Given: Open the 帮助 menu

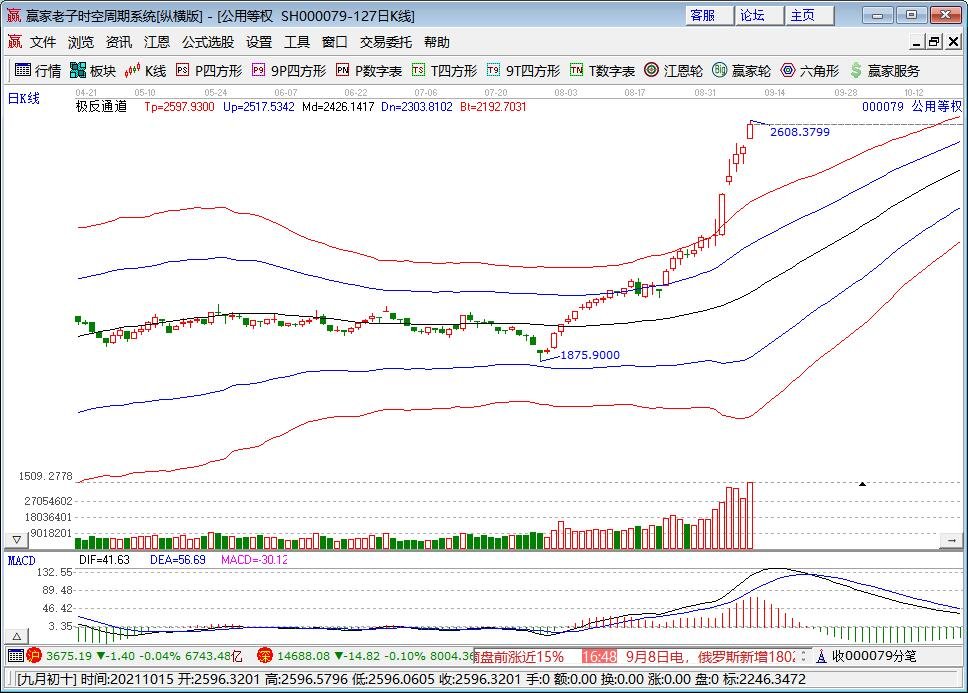Looking at the screenshot, I should coord(436,42).
